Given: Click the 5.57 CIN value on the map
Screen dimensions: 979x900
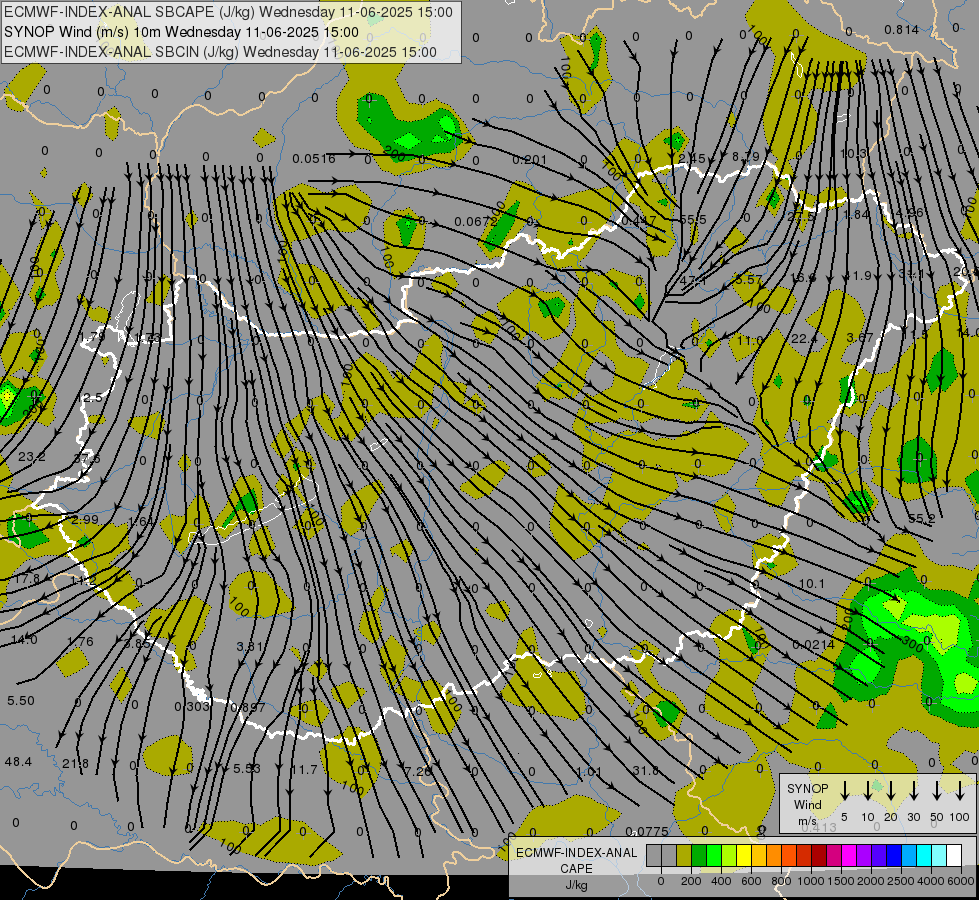Looking at the screenshot, I should [x=748, y=279].
